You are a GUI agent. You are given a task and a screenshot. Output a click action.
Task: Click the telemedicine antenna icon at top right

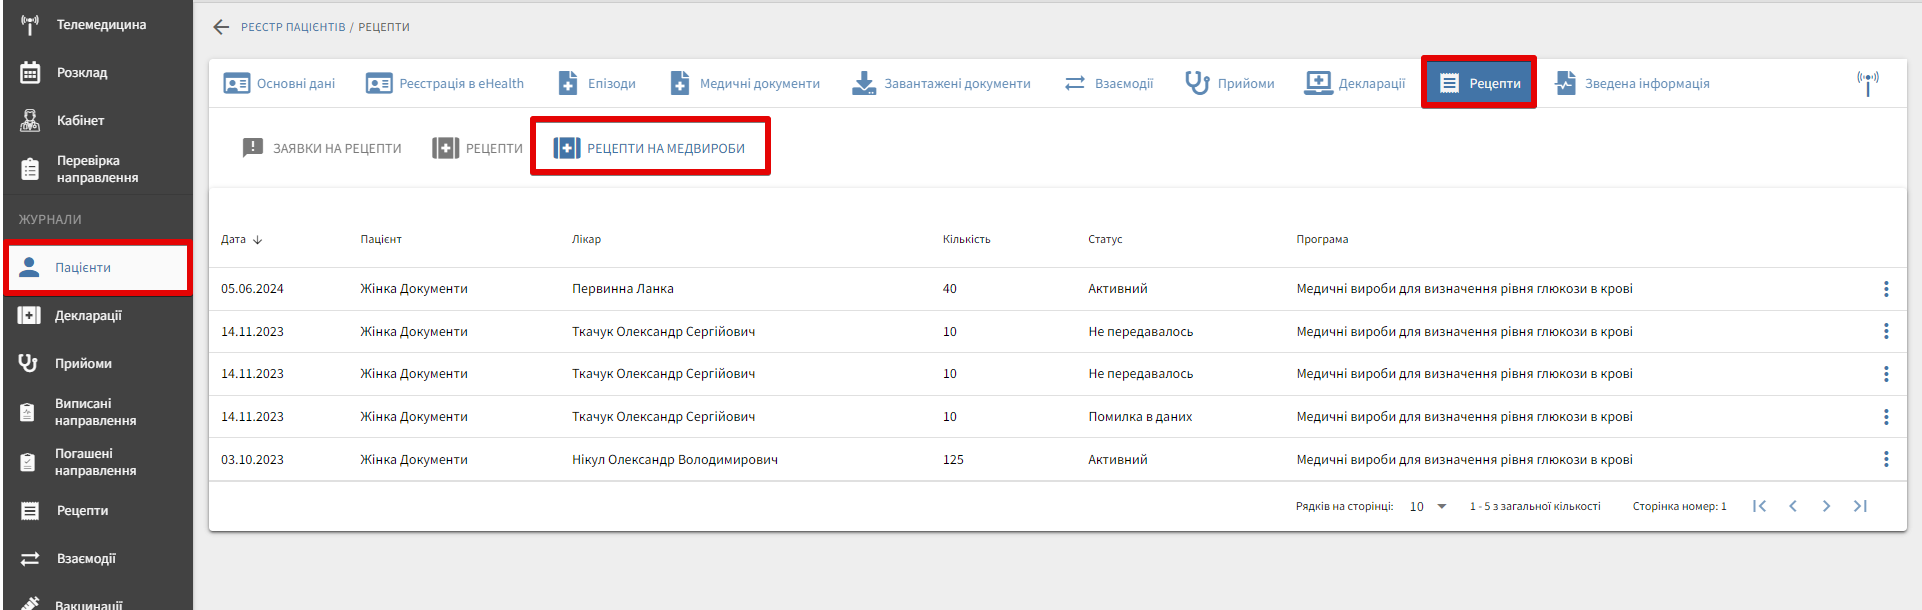[1867, 83]
